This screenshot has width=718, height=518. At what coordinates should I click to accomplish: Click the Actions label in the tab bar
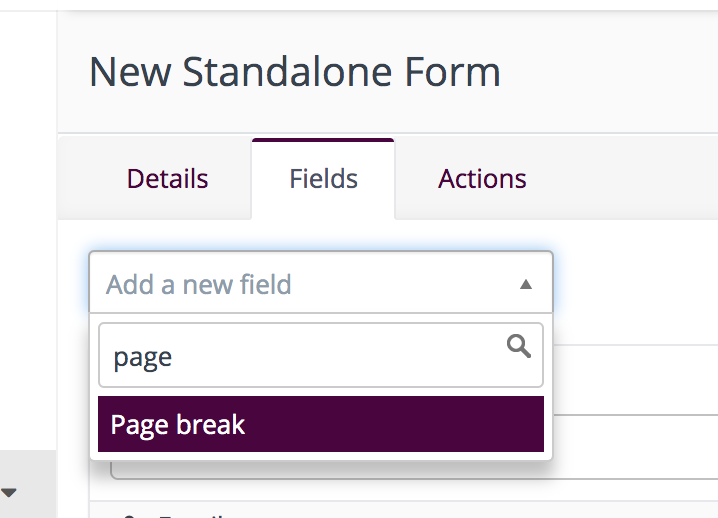(482, 179)
